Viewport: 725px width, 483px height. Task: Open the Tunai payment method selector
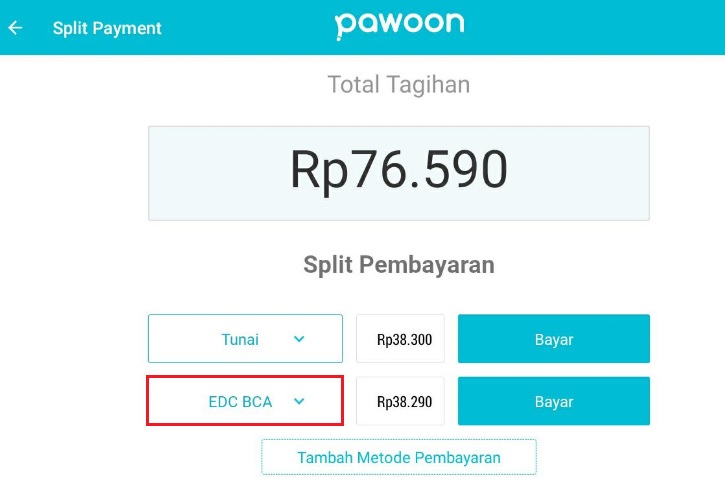coord(245,338)
